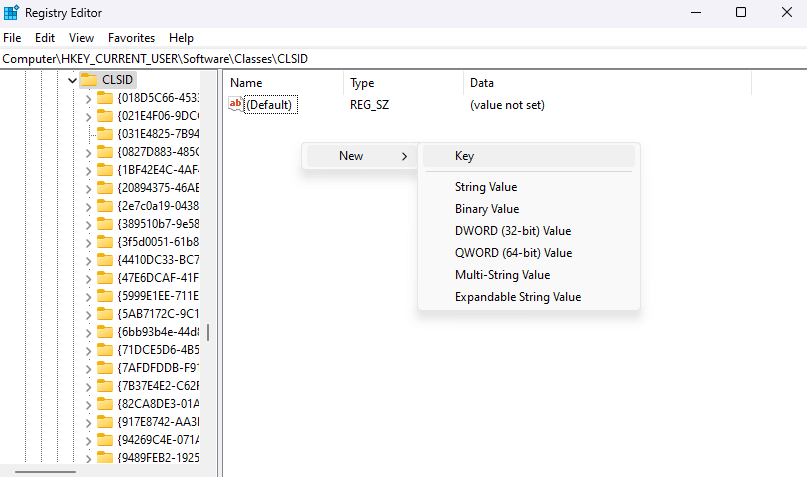The image size is (807, 477).
Task: Choose Key from the New submenu
Action: coord(464,156)
